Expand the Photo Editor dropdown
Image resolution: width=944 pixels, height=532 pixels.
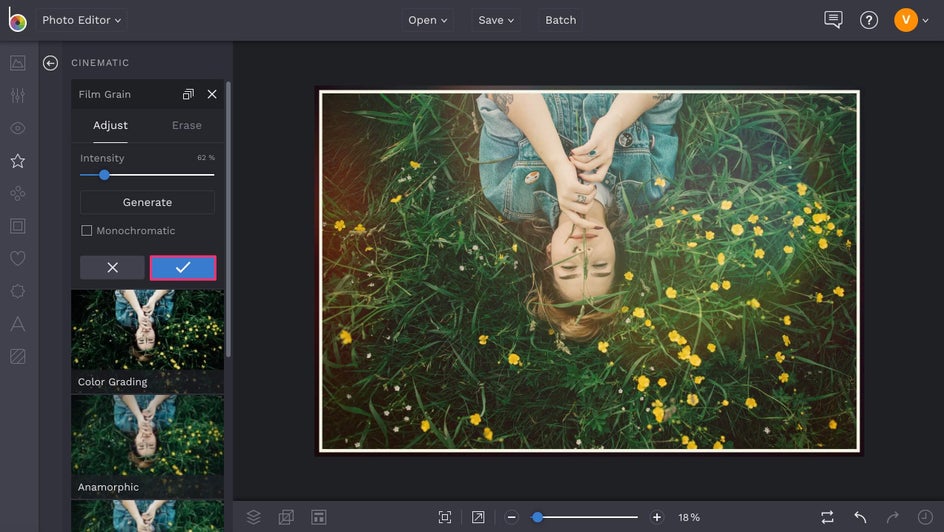82,20
